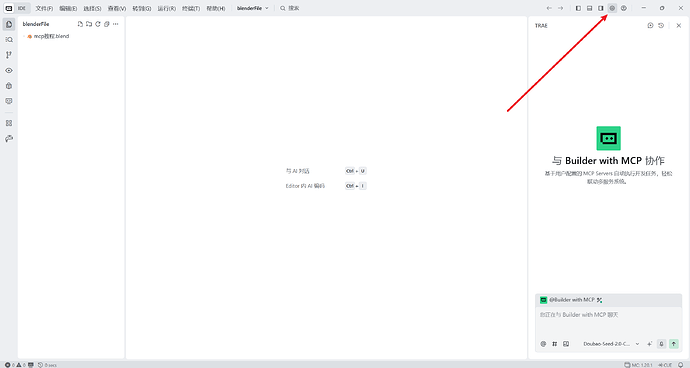
Task: Open the Explorer view in activity bar
Action: pyautogui.click(x=9, y=24)
